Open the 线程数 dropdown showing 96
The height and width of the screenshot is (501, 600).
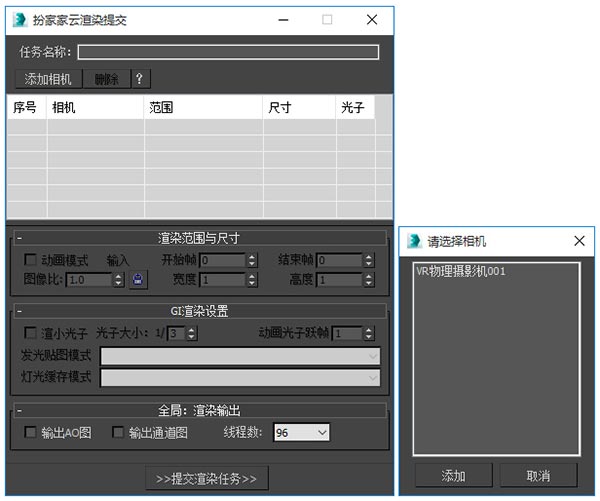coord(301,432)
